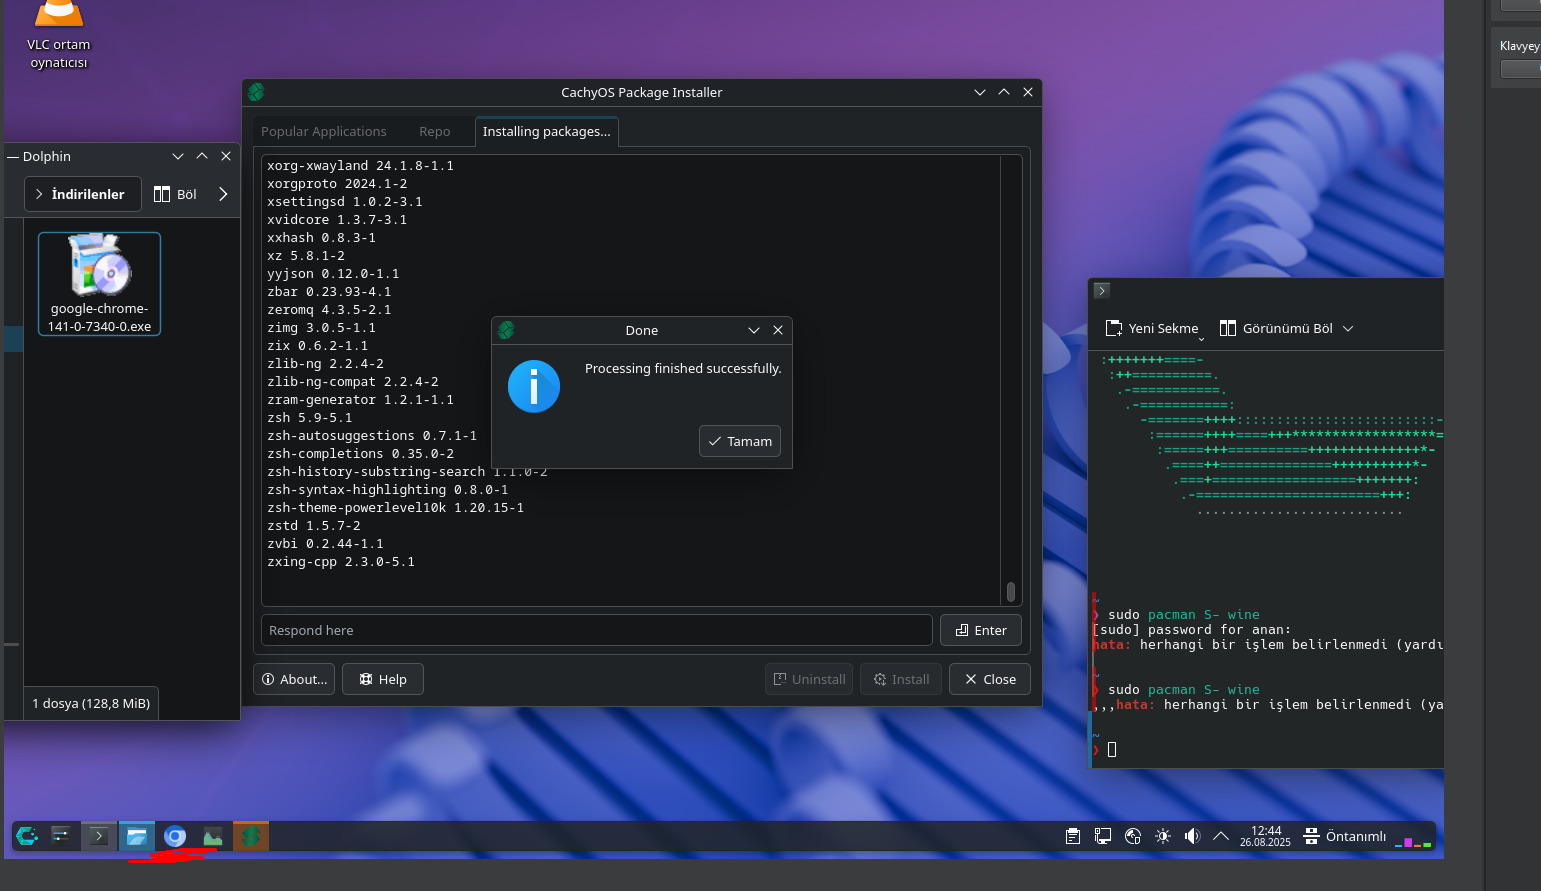
Task: Open the brightness tray icon
Action: tap(1163, 836)
